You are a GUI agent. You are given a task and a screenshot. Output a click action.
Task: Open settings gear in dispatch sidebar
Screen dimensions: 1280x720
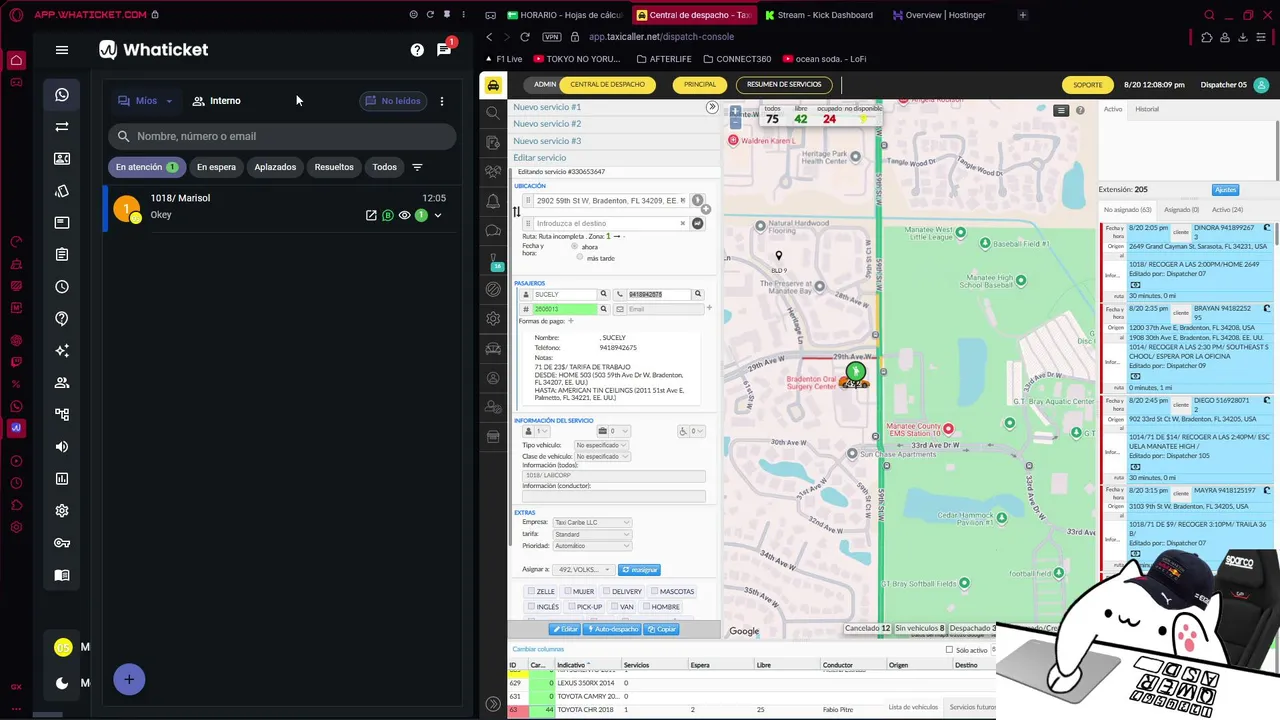click(x=493, y=319)
